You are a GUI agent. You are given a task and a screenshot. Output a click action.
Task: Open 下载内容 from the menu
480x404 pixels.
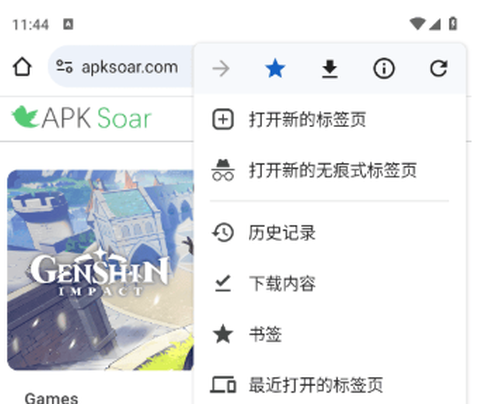click(x=330, y=283)
